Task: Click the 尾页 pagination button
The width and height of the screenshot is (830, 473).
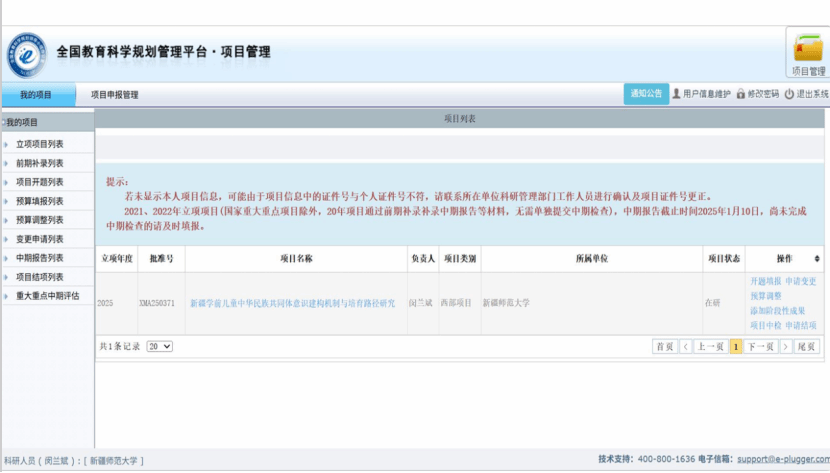Action: coord(807,346)
